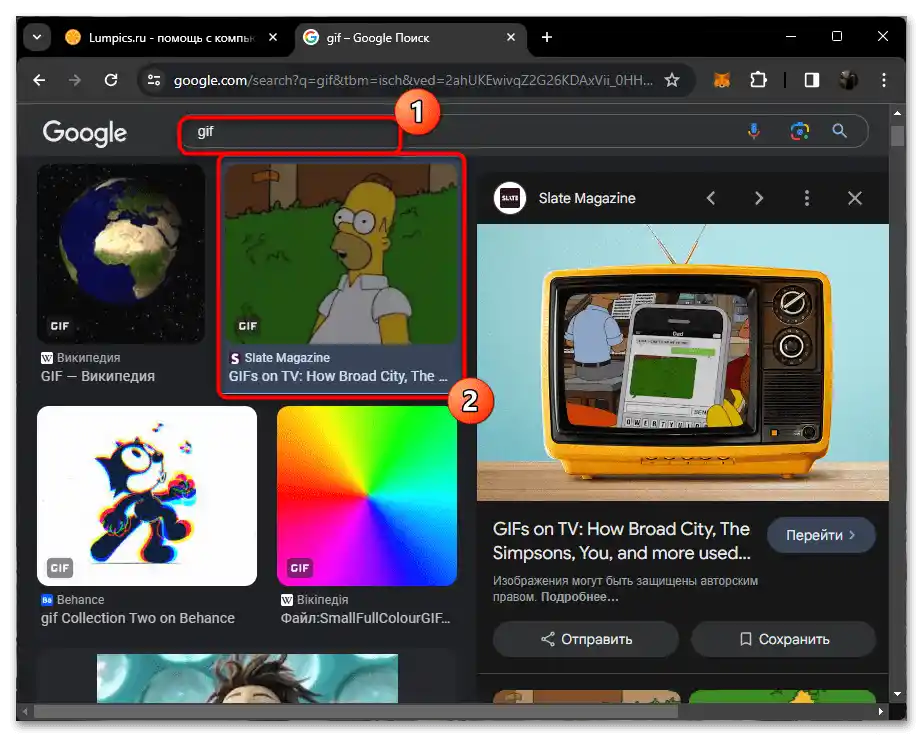Open gif Collection Two on Behance link
Image resolution: width=923 pixels, height=737 pixels.
[138, 618]
